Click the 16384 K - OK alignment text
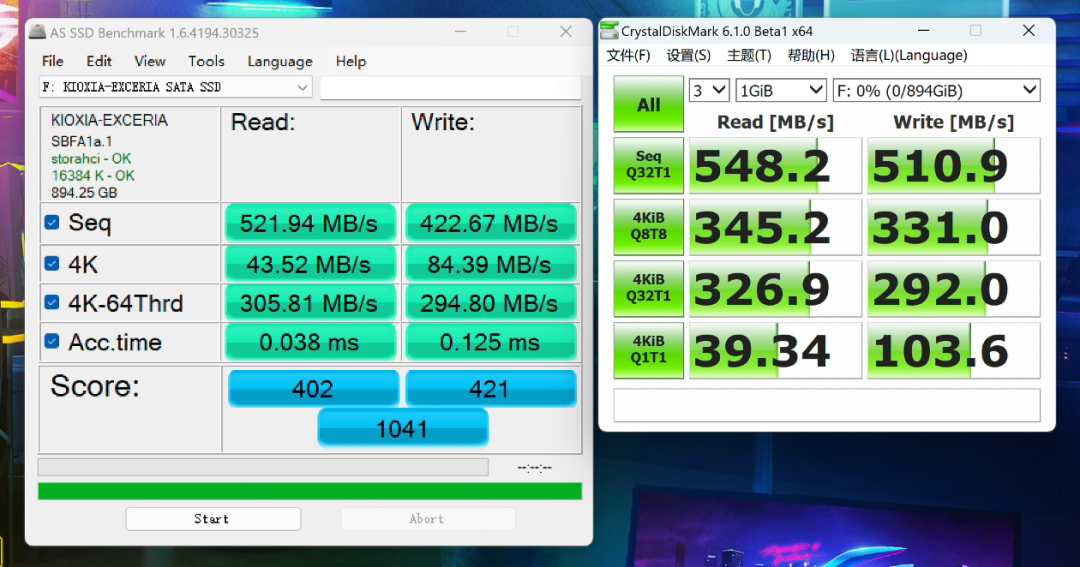Screen dimensions: 1080x567 click(93, 176)
